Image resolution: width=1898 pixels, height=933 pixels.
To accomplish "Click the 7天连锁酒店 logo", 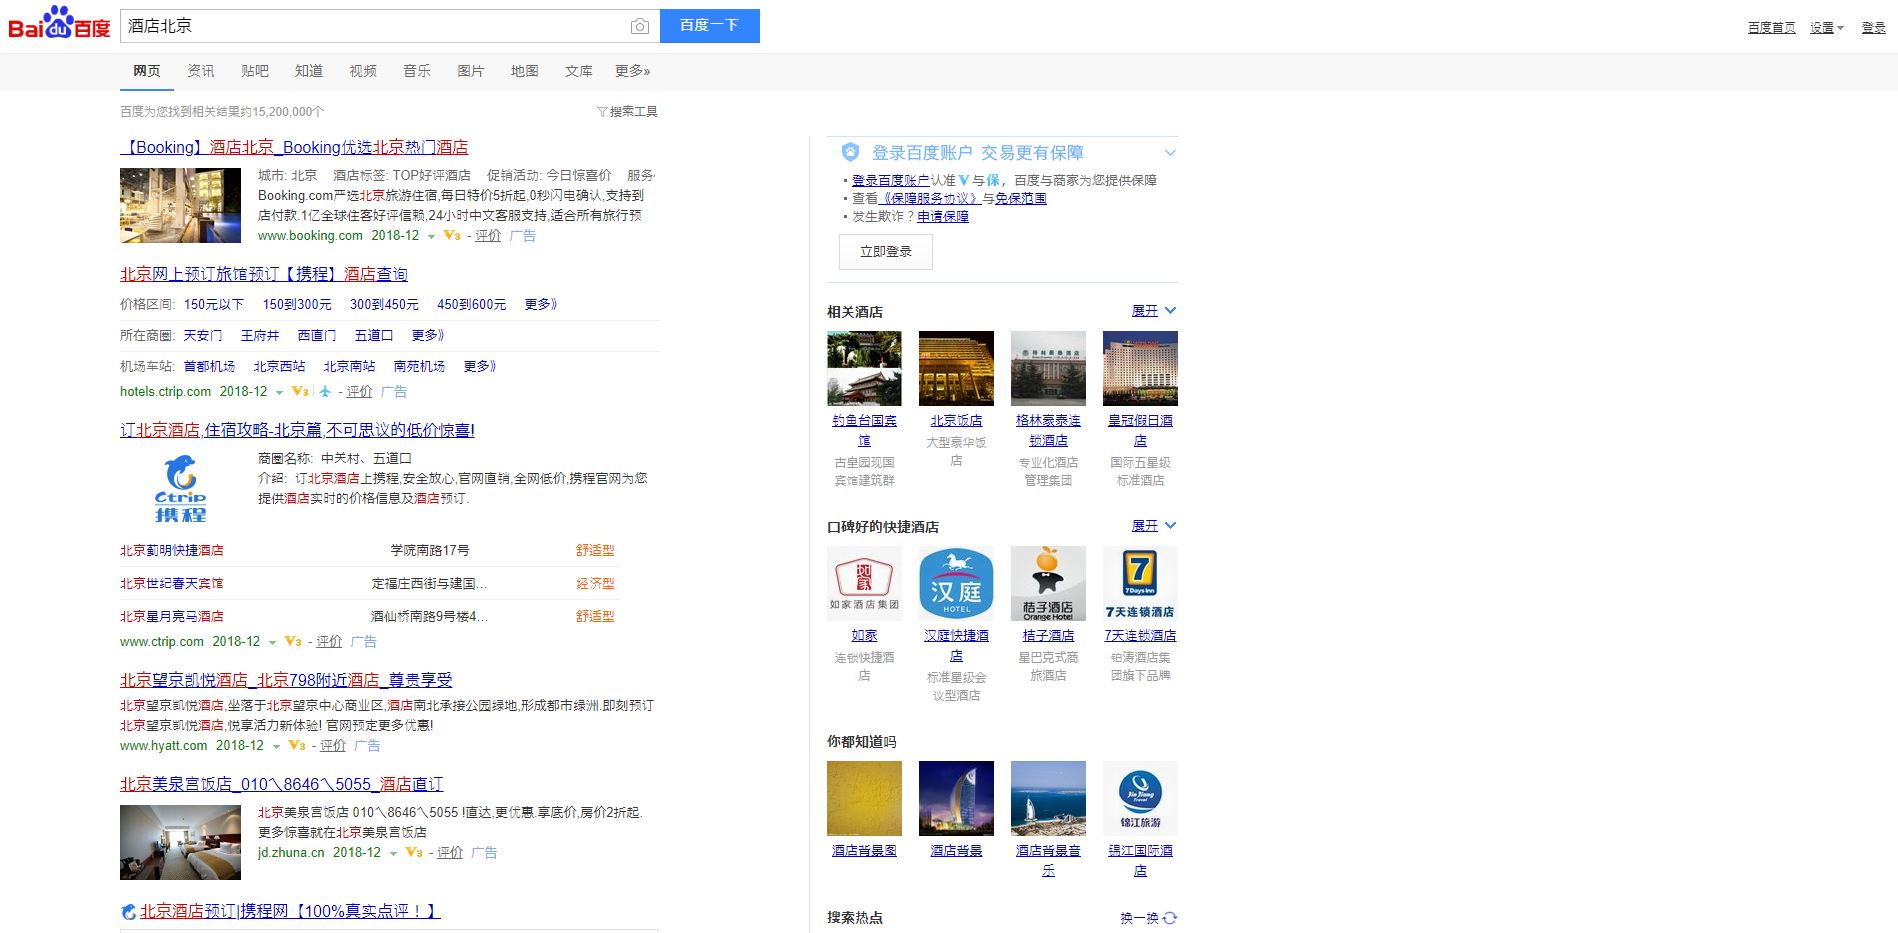I will click(x=1140, y=583).
